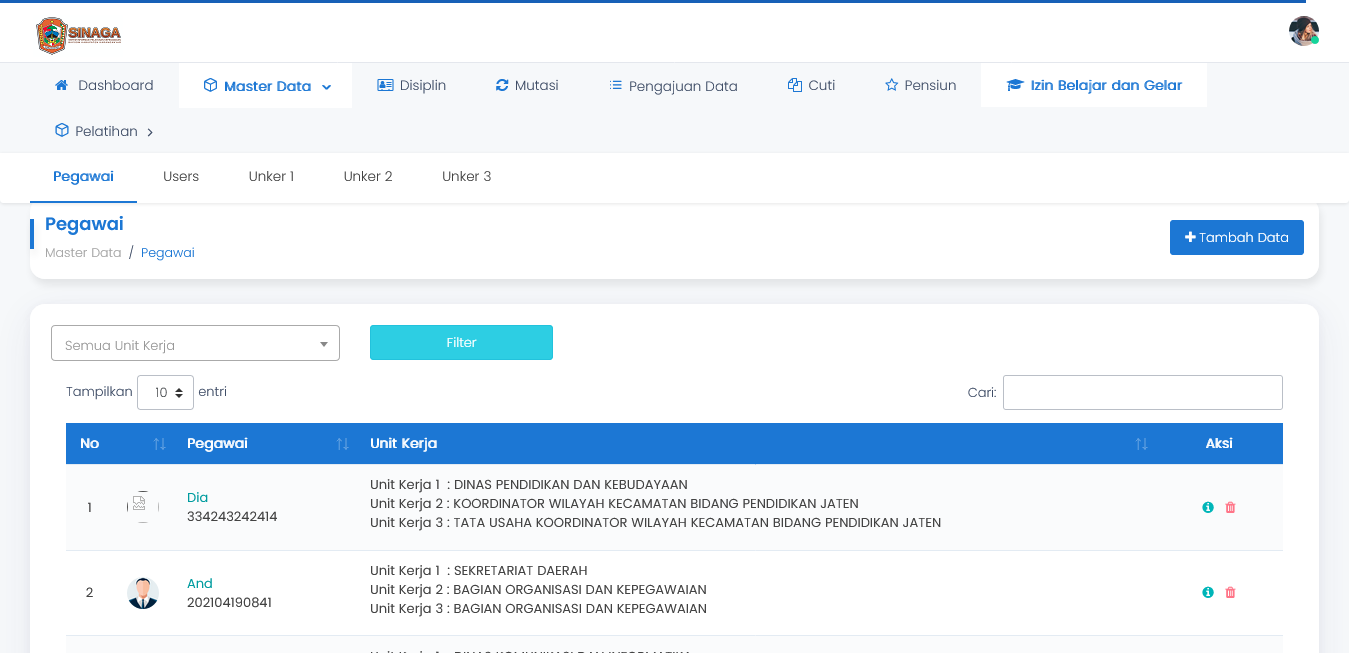Sort table by No column
This screenshot has width=1349, height=653.
coord(159,444)
